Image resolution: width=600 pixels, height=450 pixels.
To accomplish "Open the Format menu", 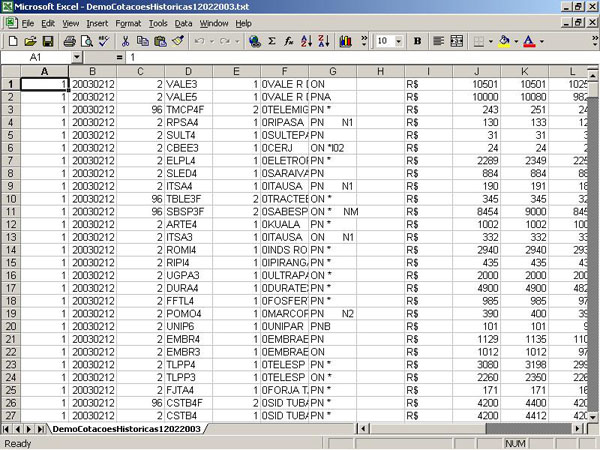I will (128, 22).
